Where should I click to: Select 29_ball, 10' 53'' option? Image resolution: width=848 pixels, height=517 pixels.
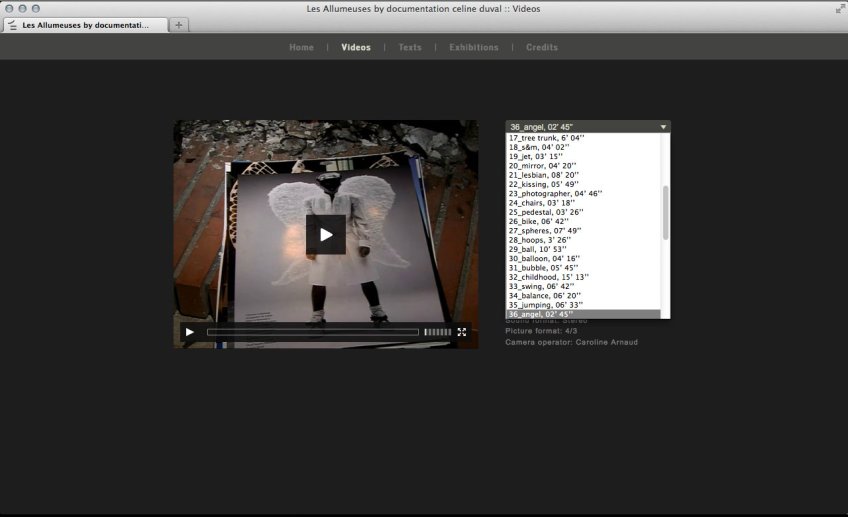coord(583,249)
